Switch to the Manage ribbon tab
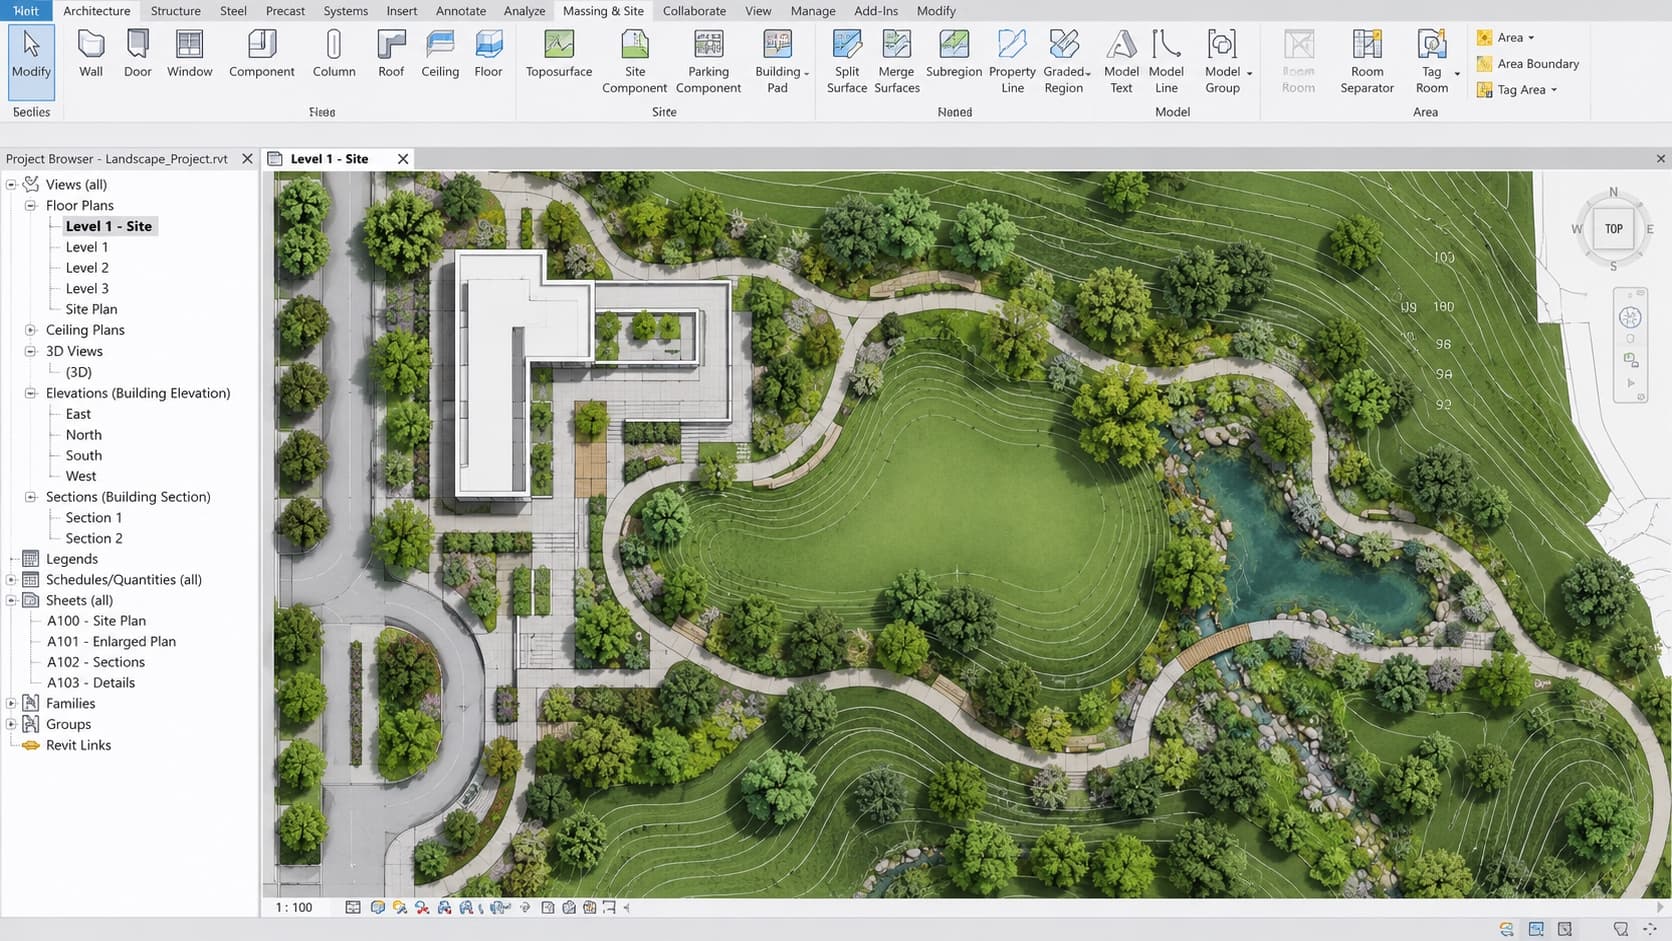This screenshot has height=941, width=1672. click(x=813, y=11)
